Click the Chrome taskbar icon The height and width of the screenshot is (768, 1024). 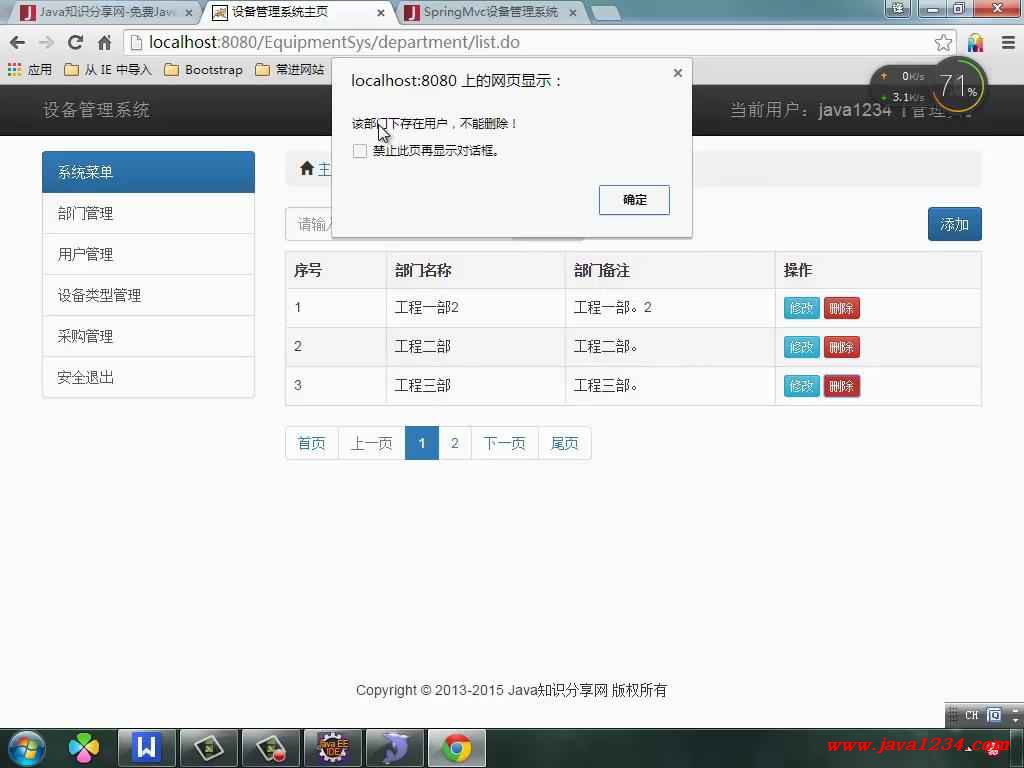click(456, 748)
